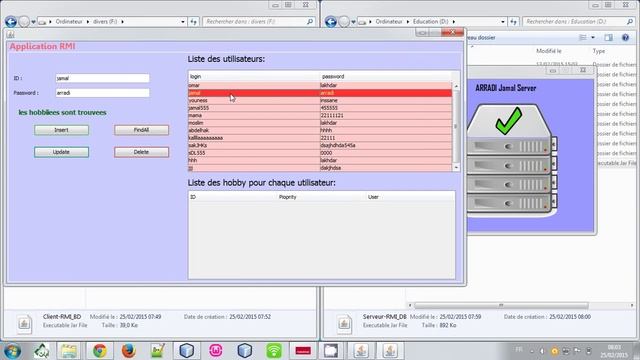
Task: Open address bar dropdown in Education (D:) window
Action: [503, 22]
